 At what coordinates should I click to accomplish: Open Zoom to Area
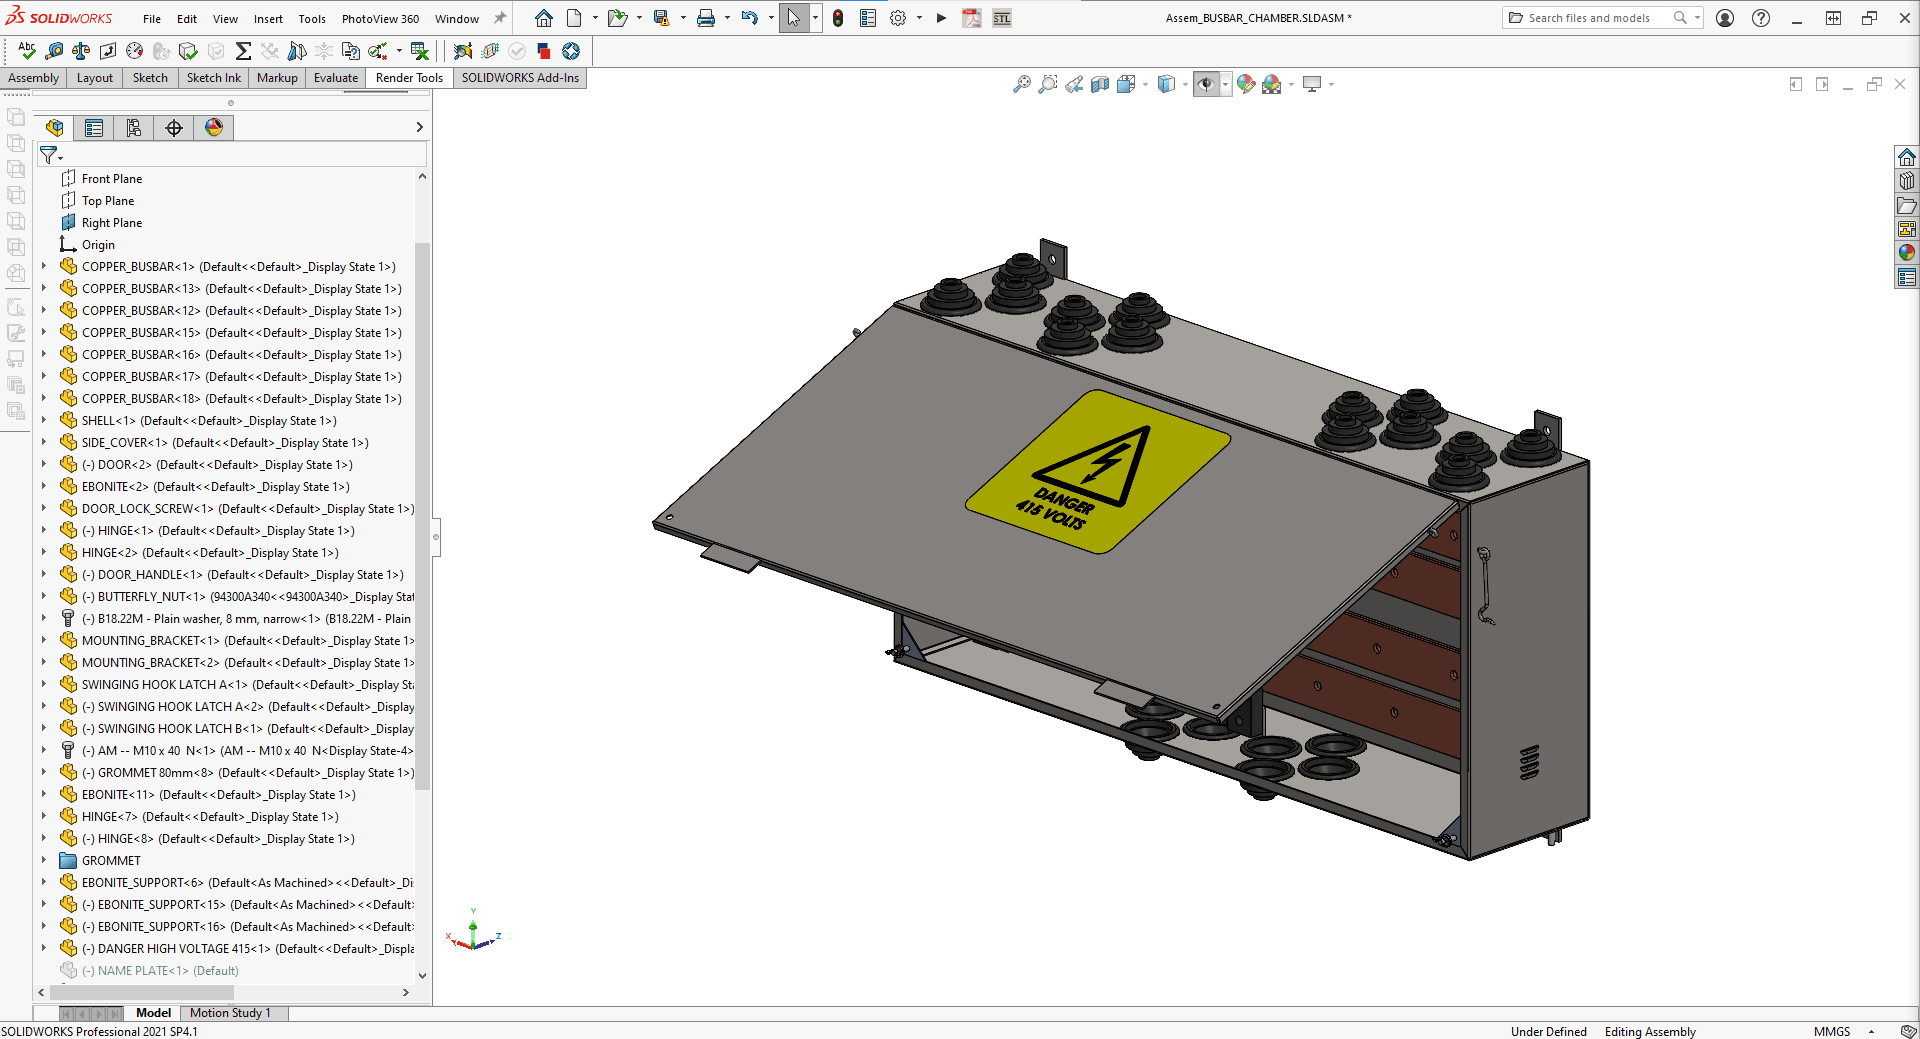click(1047, 84)
